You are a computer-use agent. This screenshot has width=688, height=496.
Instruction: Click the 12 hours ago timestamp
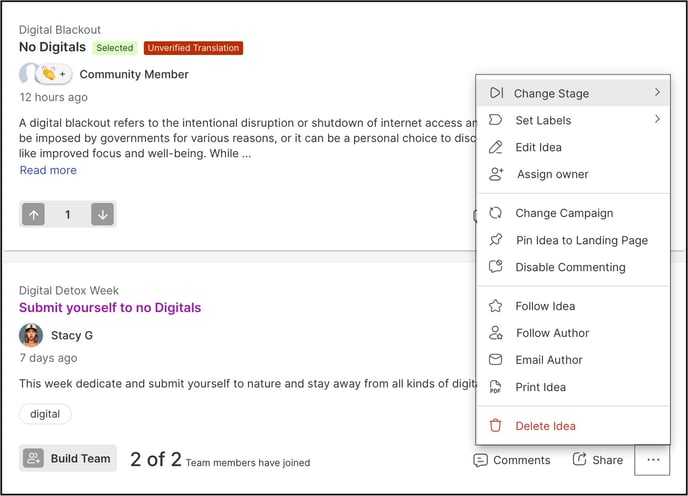click(54, 97)
